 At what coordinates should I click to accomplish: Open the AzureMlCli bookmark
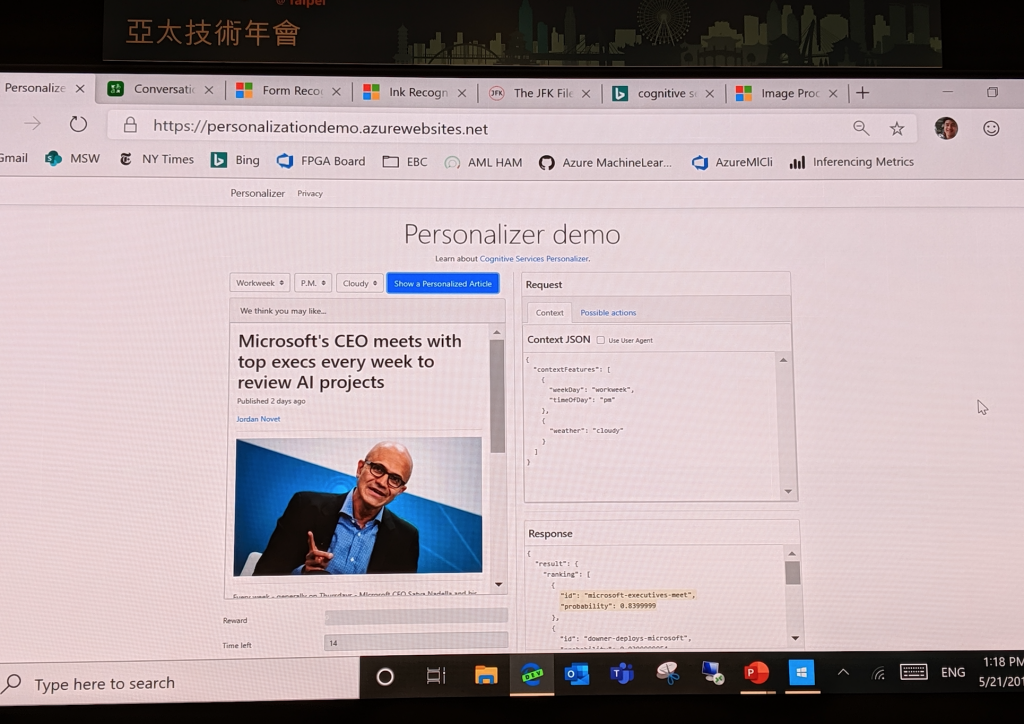pos(732,162)
